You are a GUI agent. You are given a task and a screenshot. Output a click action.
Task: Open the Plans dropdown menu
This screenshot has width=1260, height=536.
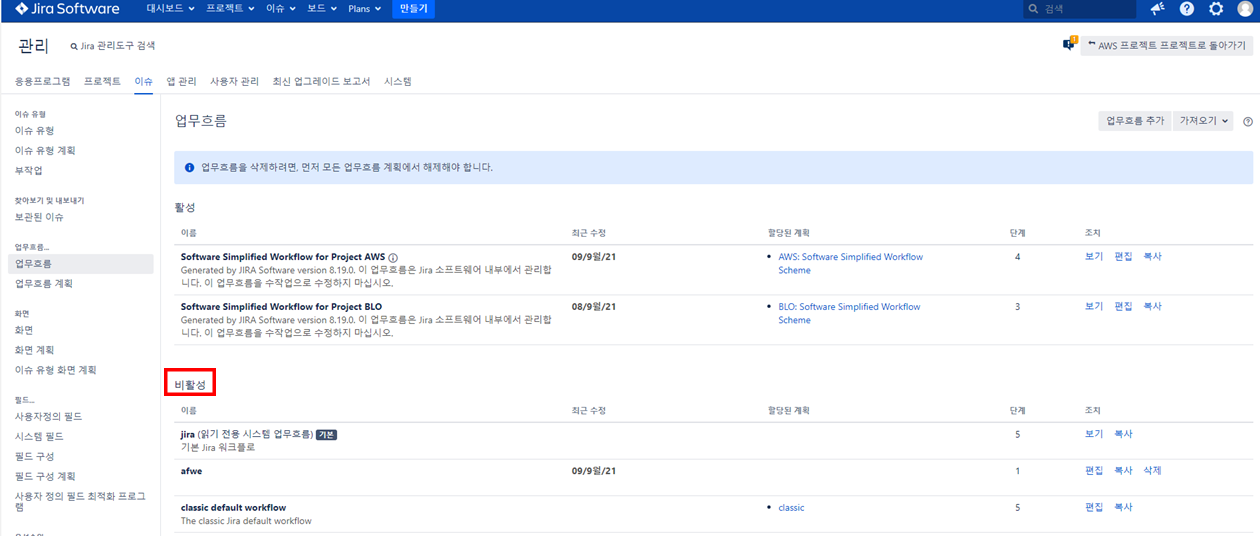(365, 9)
